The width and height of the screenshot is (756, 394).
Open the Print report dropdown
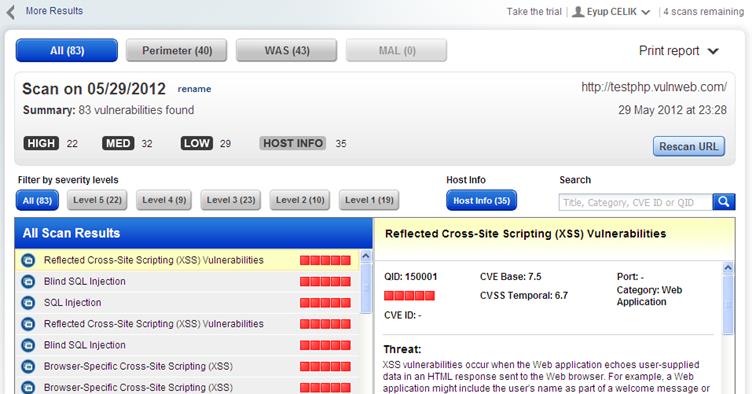679,51
